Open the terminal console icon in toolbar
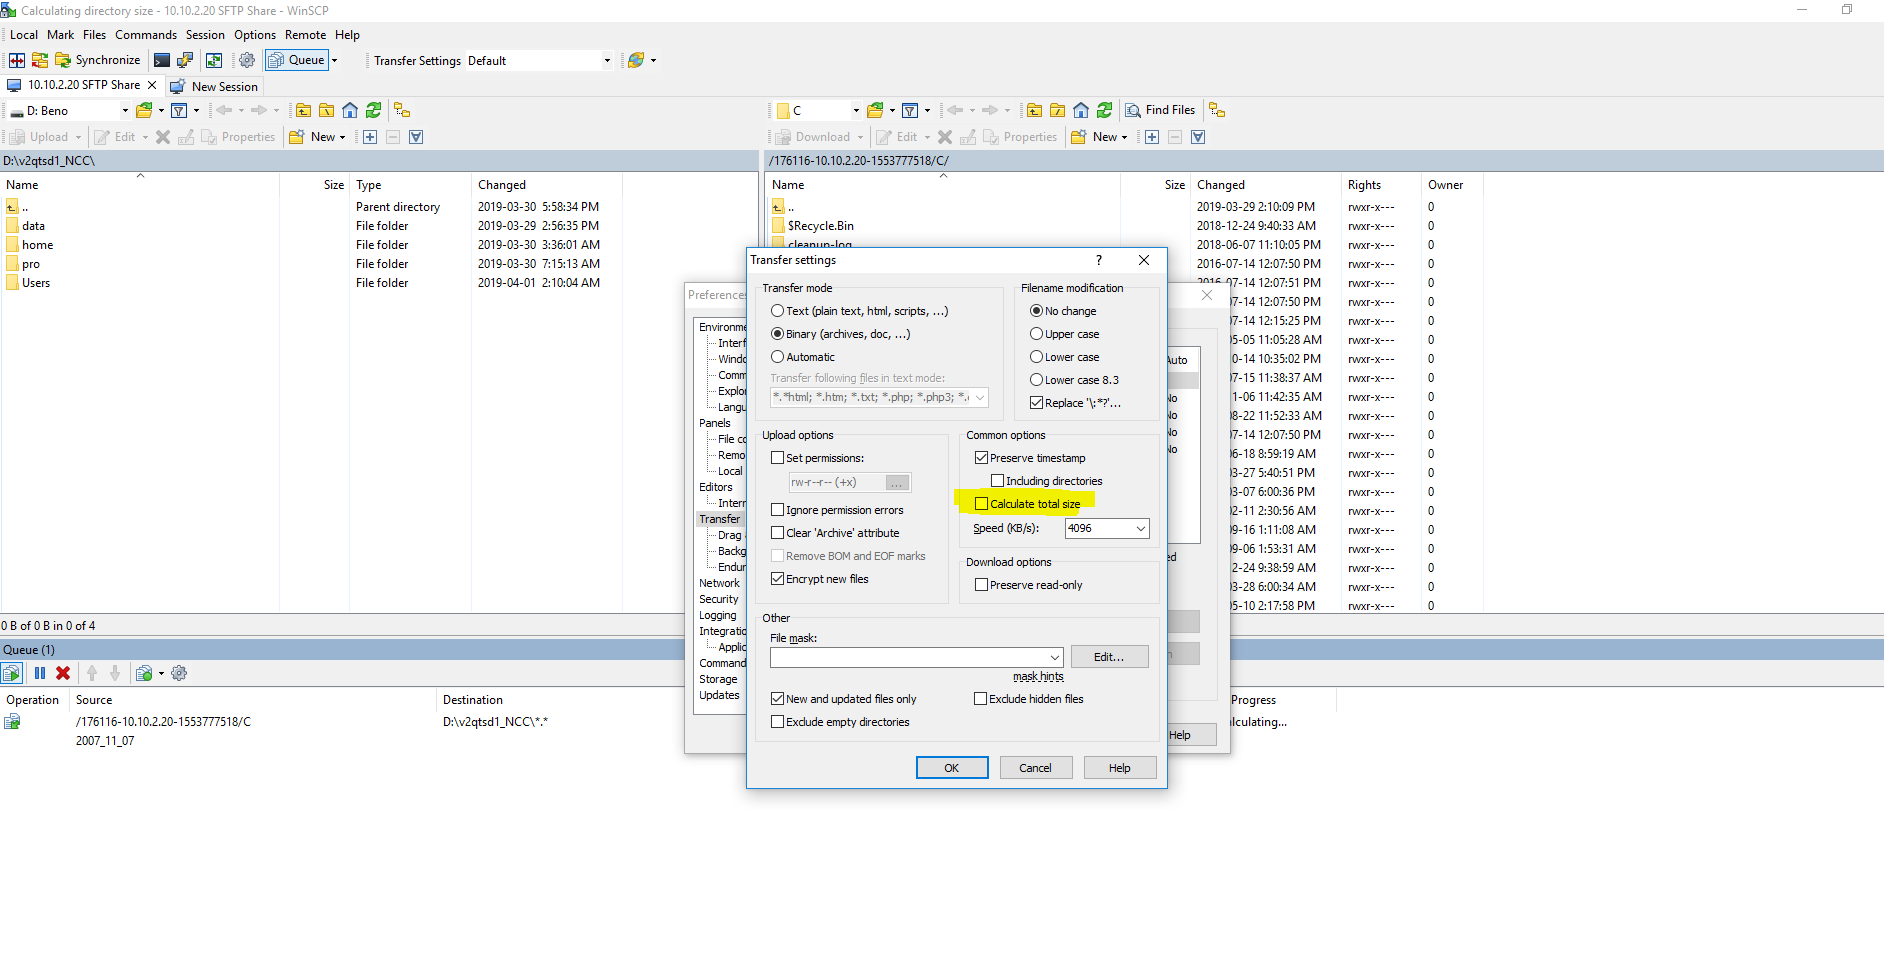The image size is (1884, 953). point(162,60)
